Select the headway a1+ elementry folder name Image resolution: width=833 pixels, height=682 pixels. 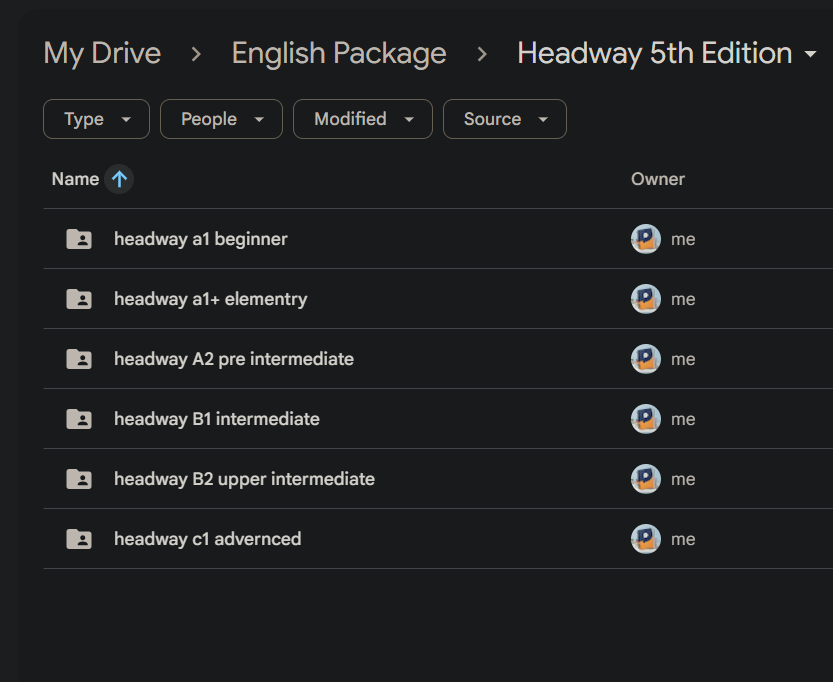(x=210, y=299)
